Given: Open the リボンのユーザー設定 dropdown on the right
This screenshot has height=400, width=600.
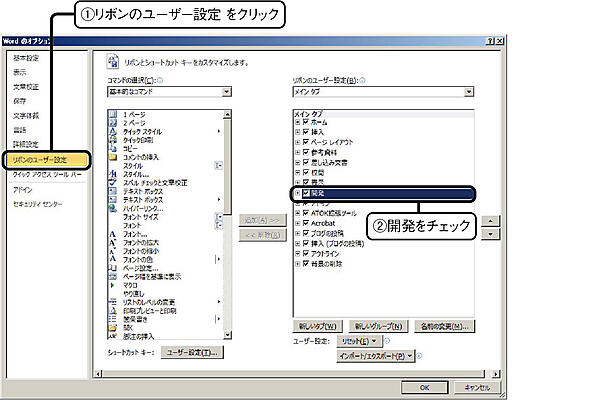Looking at the screenshot, I should pos(468,91).
